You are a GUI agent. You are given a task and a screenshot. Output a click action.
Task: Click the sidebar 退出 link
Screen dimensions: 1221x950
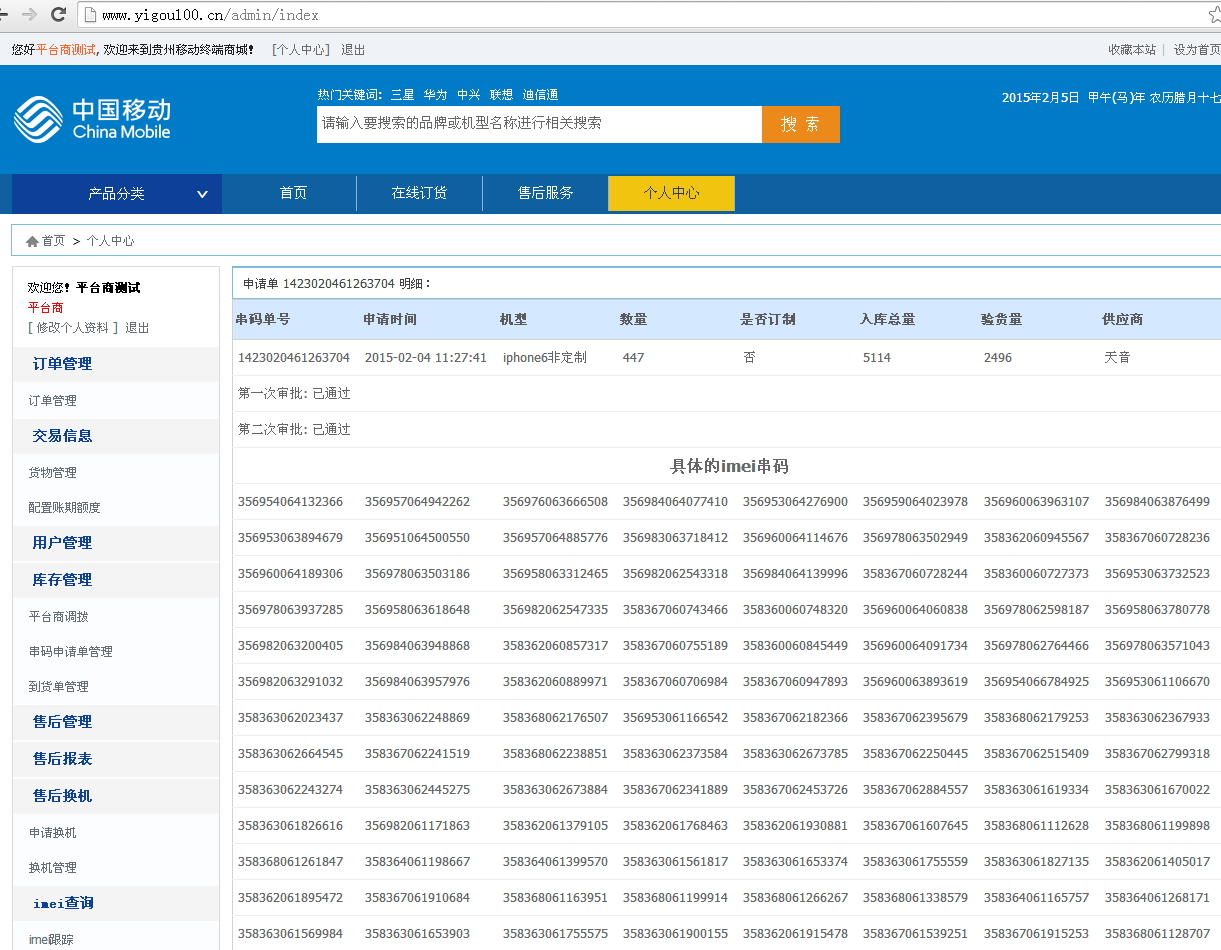click(x=137, y=328)
